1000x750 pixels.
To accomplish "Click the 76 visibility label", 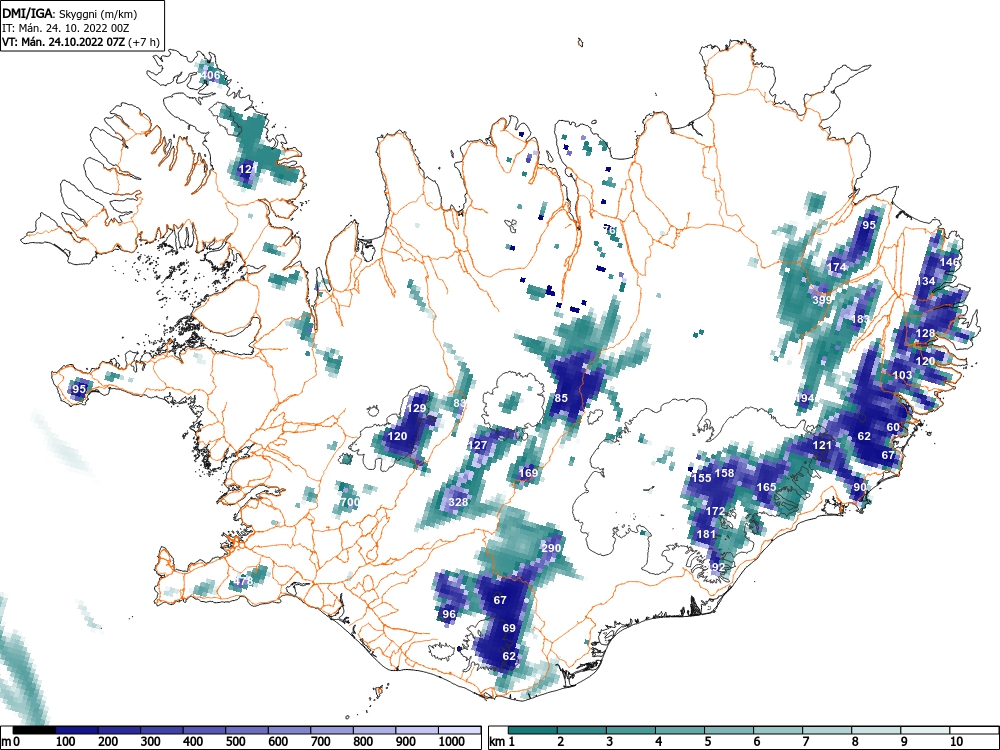I will [610, 230].
